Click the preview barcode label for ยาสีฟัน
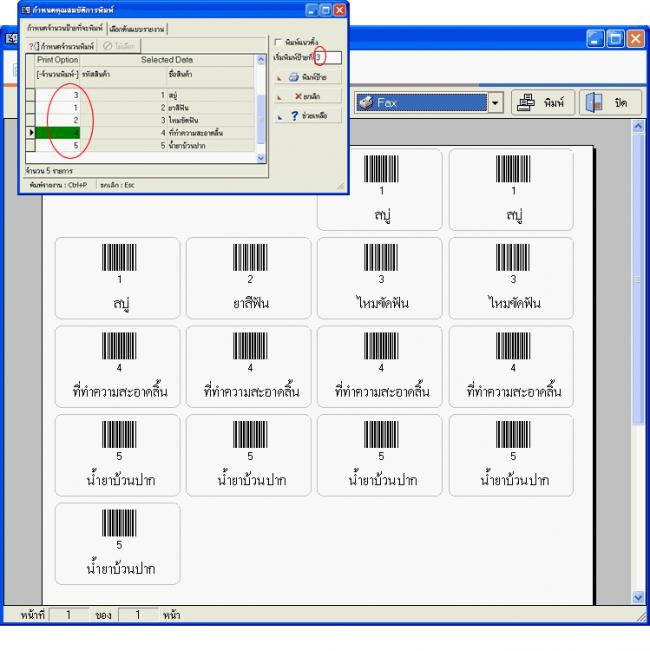This screenshot has width=650, height=651. coord(249,278)
